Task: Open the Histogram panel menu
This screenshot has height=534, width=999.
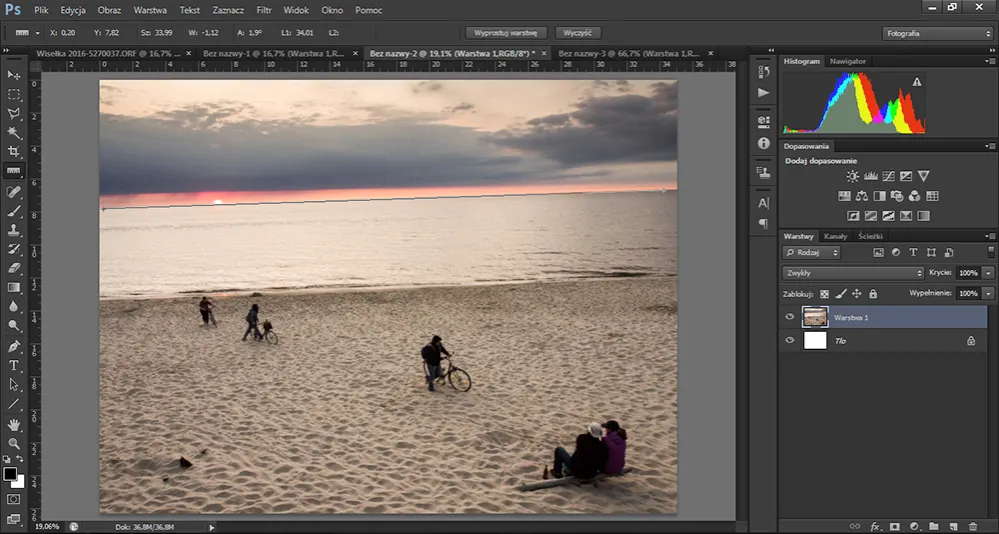Action: pyautogui.click(x=990, y=61)
